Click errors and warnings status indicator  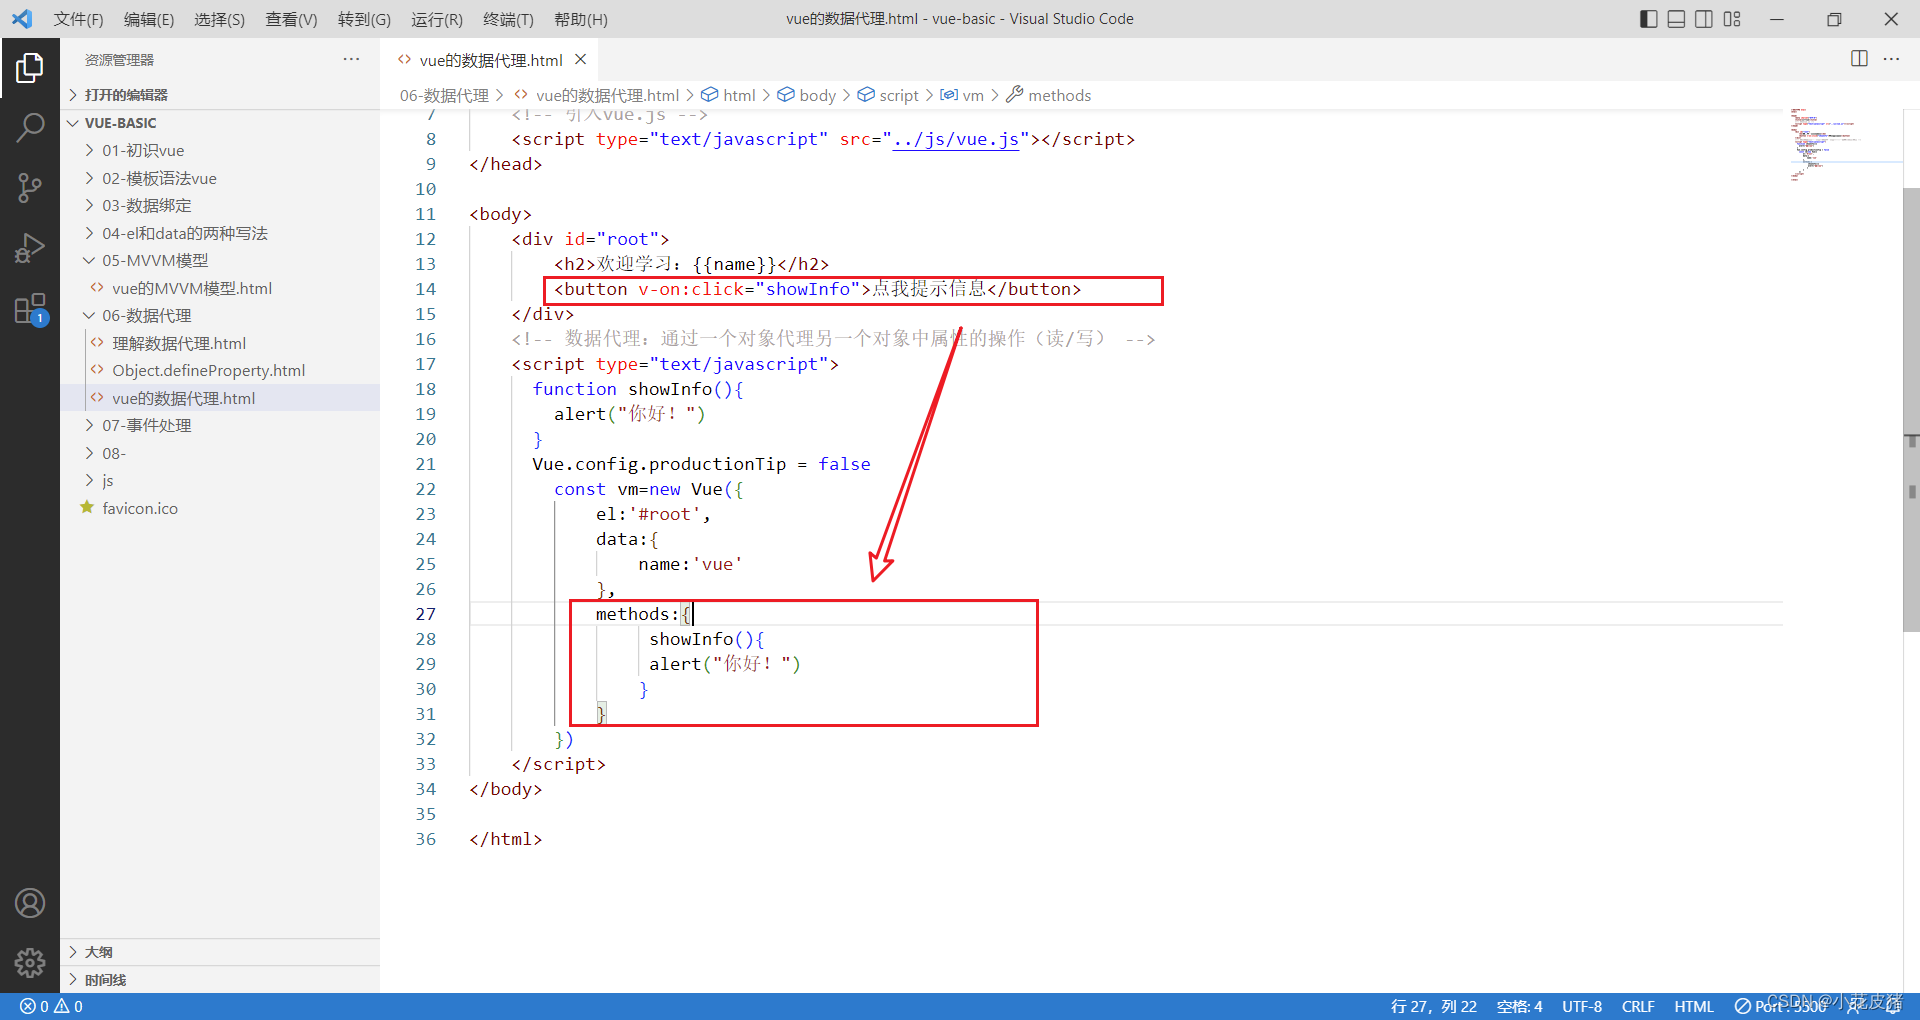tap(51, 1006)
